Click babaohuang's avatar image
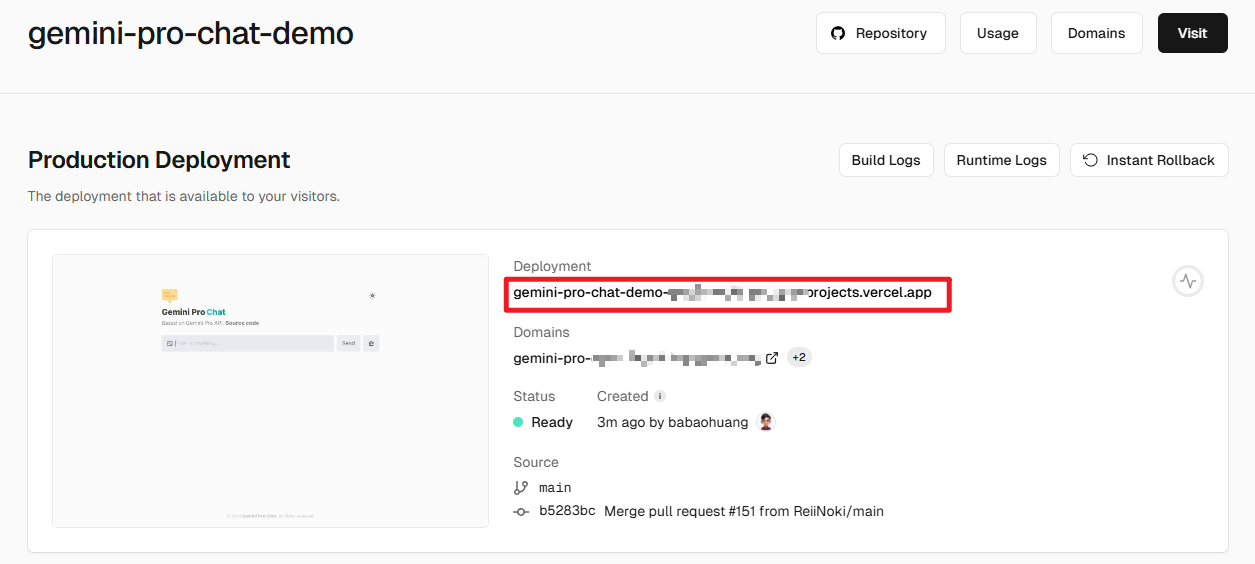1255x564 pixels. 766,422
